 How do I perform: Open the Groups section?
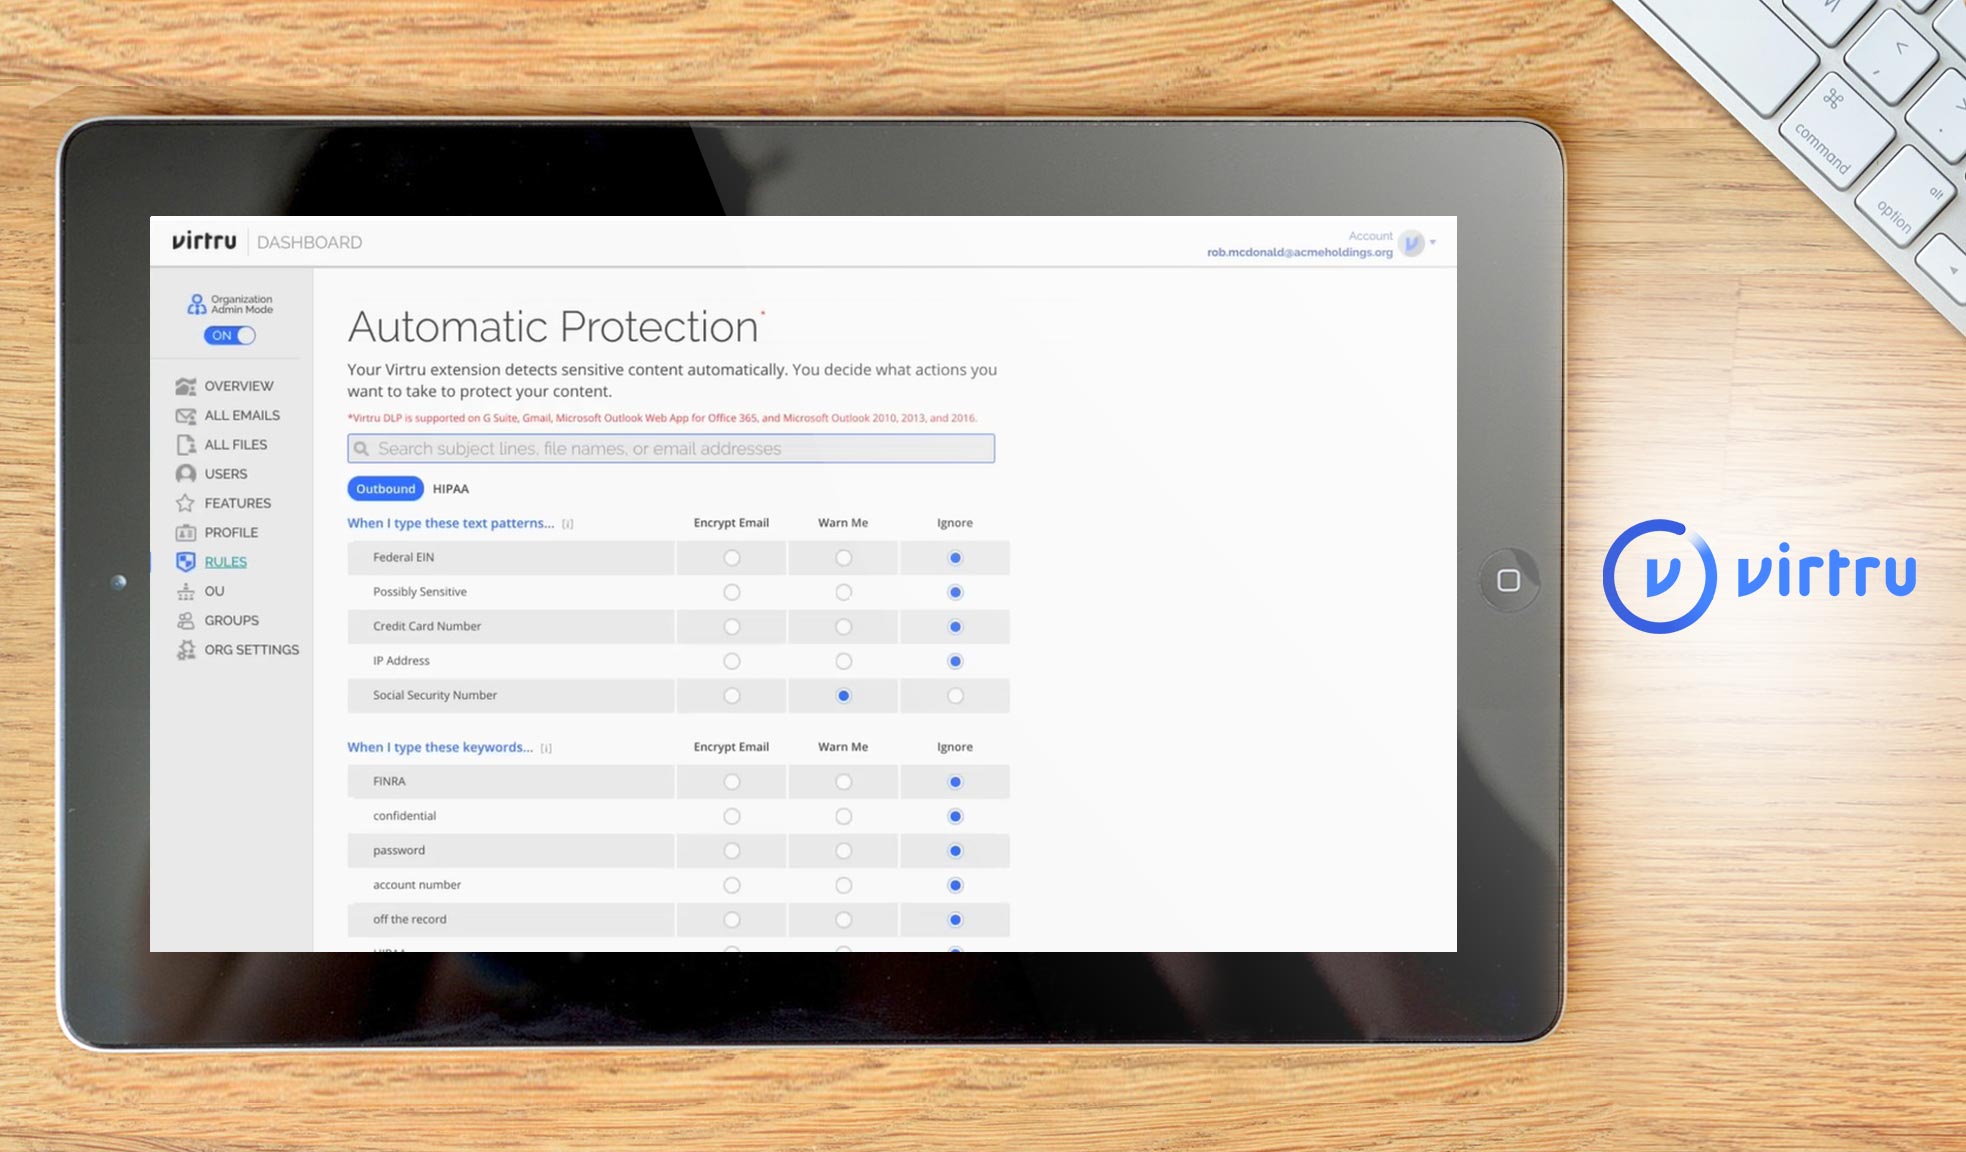click(x=230, y=620)
